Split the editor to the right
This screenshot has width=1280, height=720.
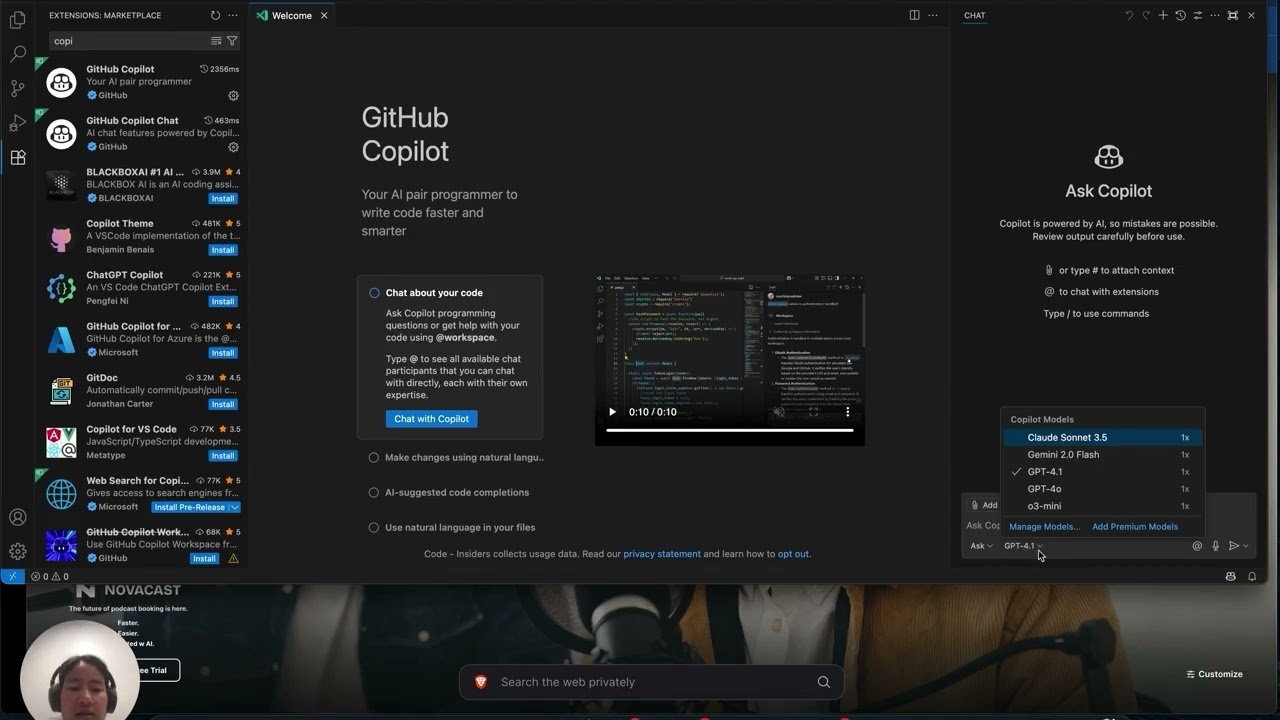coord(914,15)
